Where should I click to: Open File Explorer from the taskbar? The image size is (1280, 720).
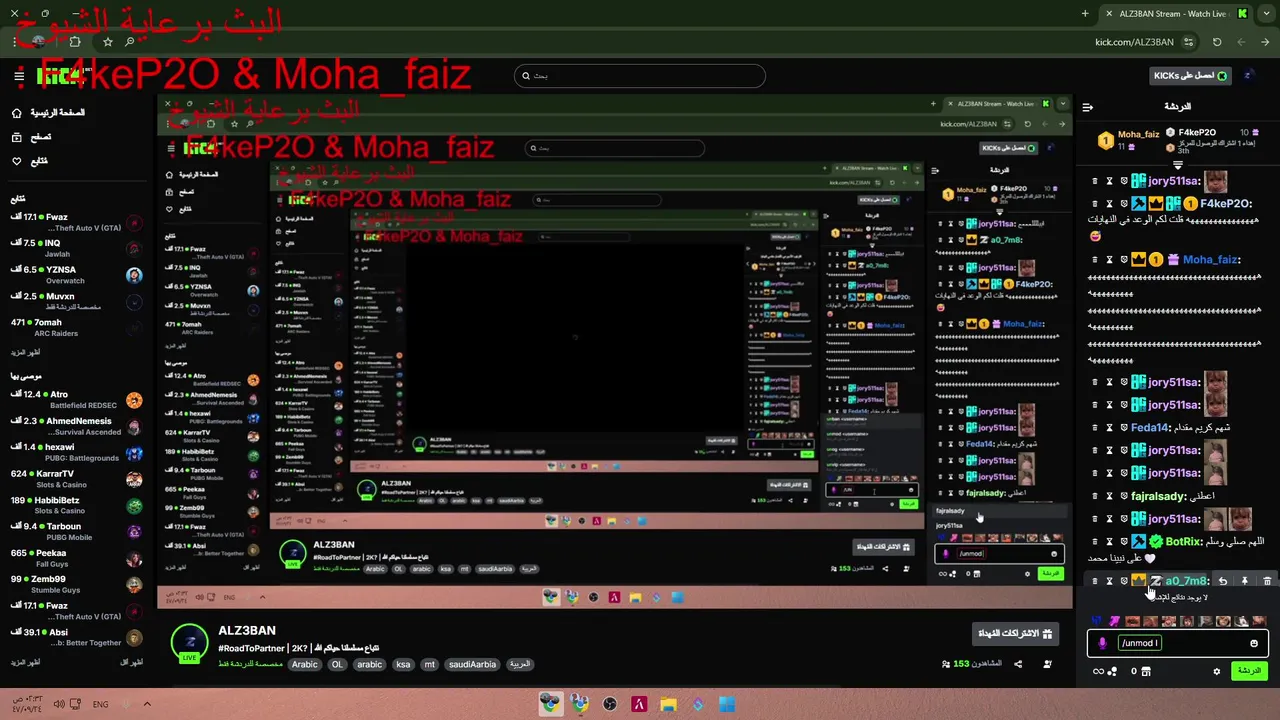pos(668,704)
